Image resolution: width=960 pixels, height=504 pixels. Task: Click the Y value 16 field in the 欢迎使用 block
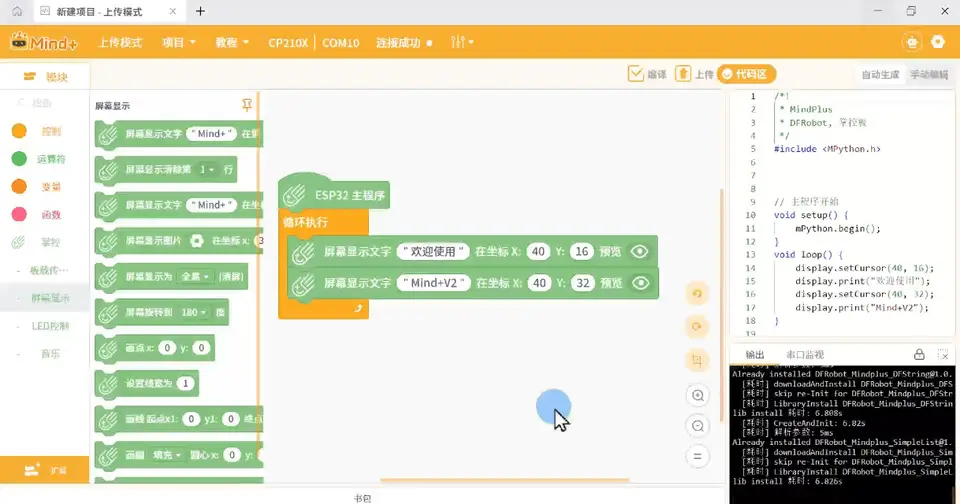tap(582, 252)
